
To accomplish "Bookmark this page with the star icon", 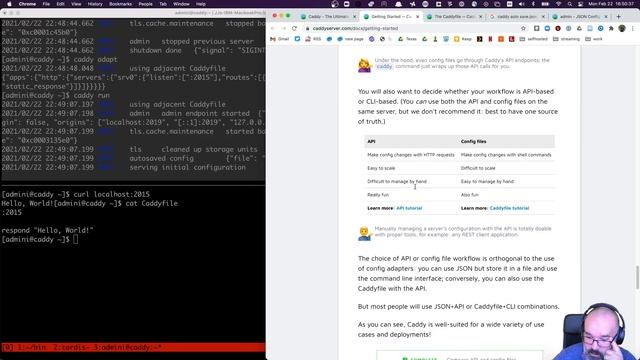I will (x=523, y=29).
